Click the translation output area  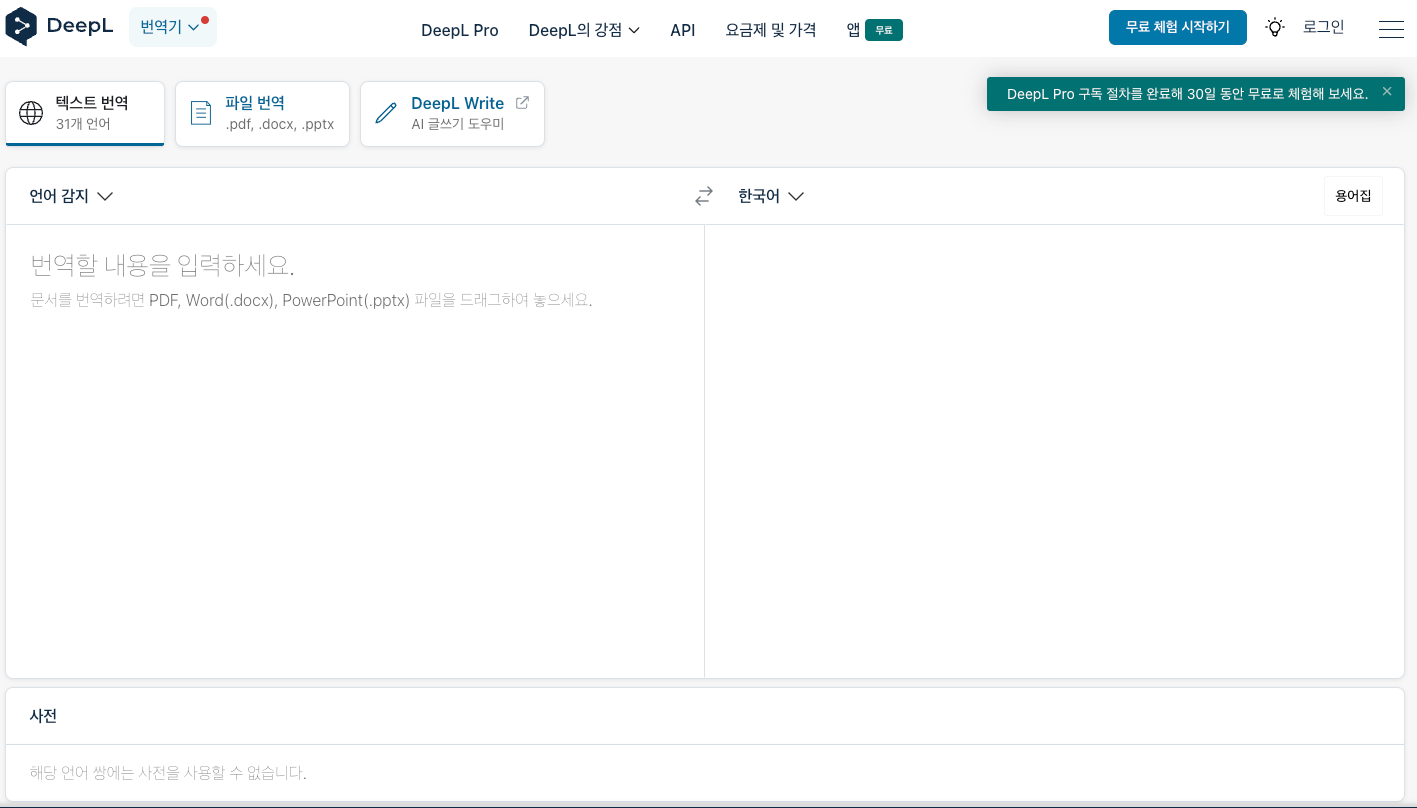click(1054, 450)
